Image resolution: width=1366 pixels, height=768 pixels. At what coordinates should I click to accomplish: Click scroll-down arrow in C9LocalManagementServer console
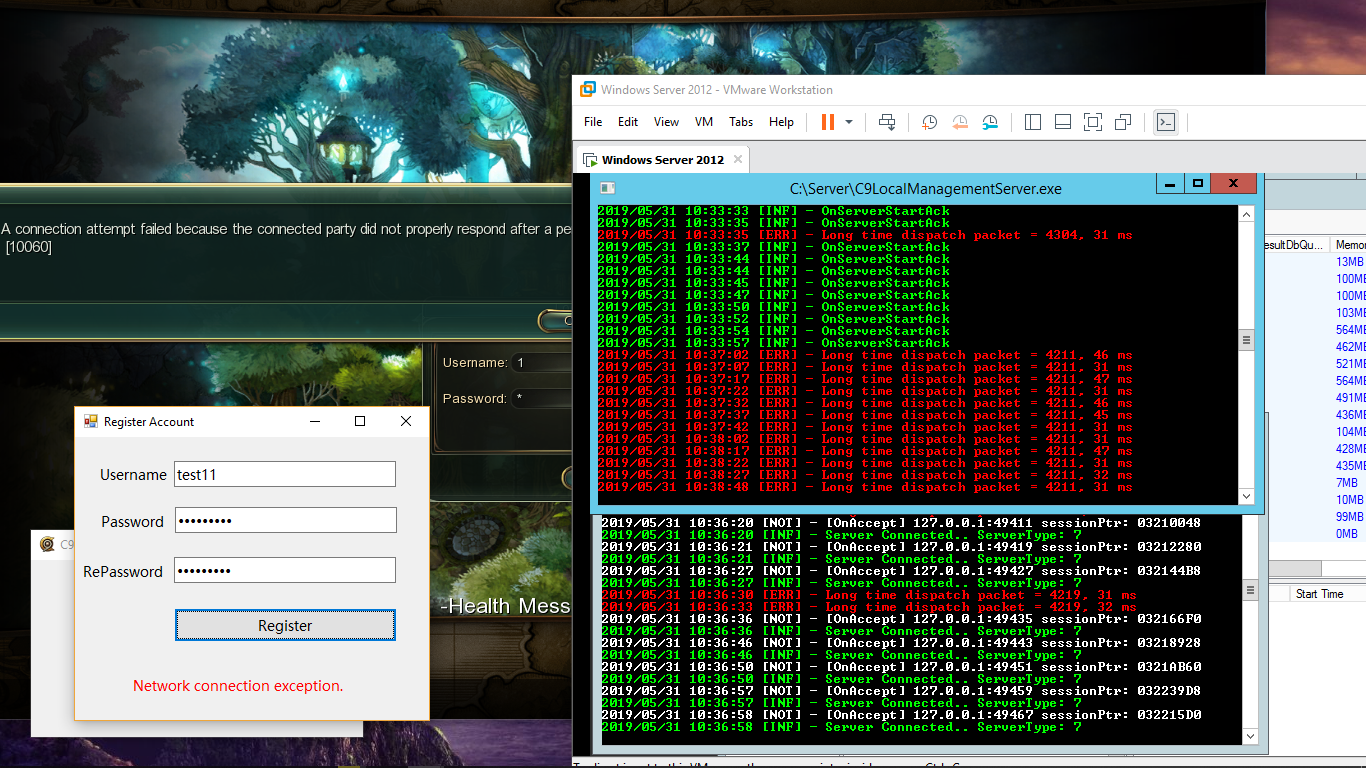pos(1246,496)
